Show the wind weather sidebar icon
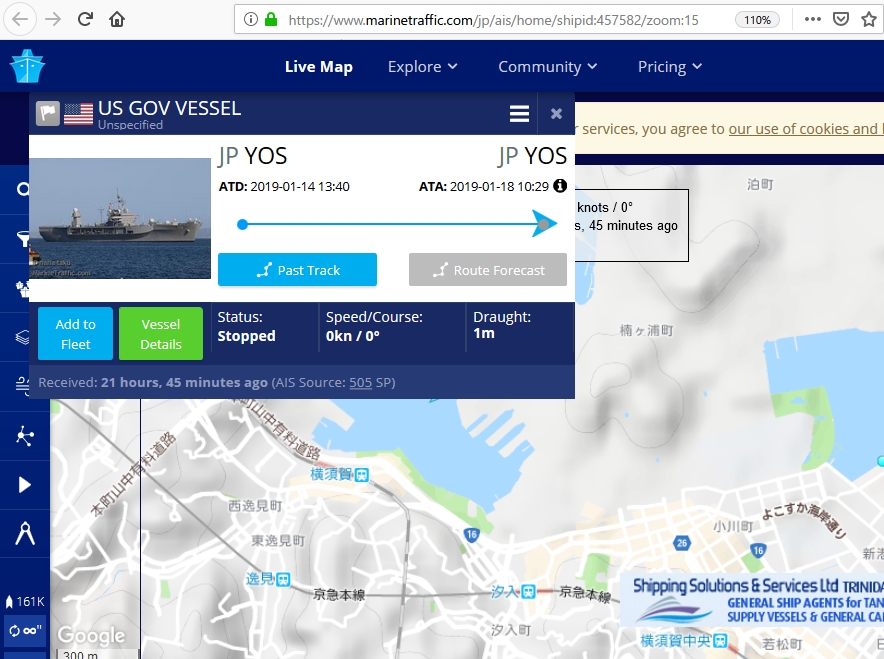Image resolution: width=884 pixels, height=659 pixels. tap(23, 386)
